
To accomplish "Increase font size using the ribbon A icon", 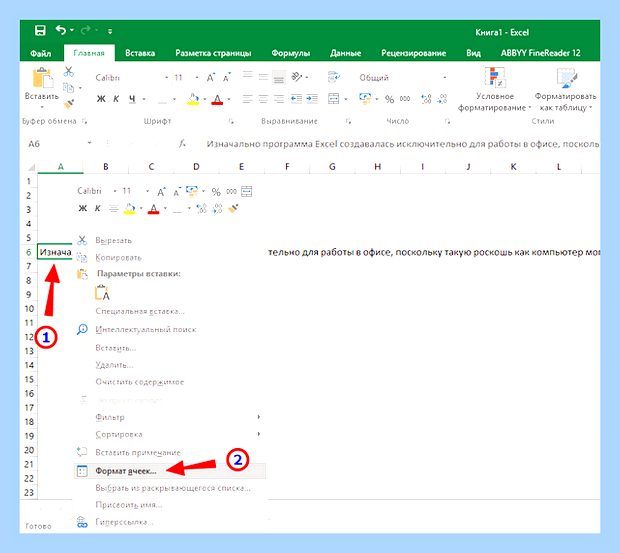I will 211,77.
